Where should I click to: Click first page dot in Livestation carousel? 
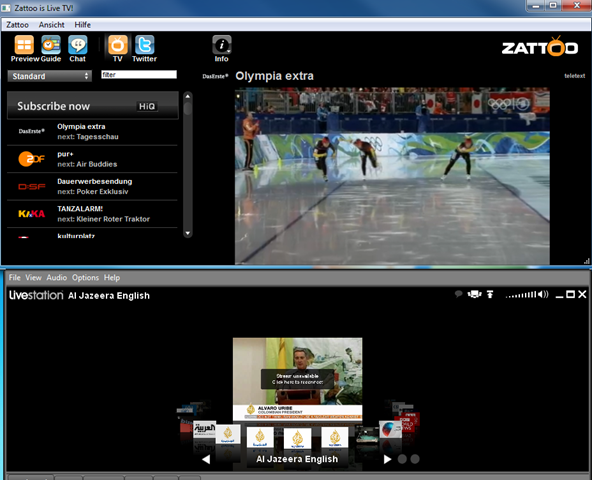click(x=402, y=459)
